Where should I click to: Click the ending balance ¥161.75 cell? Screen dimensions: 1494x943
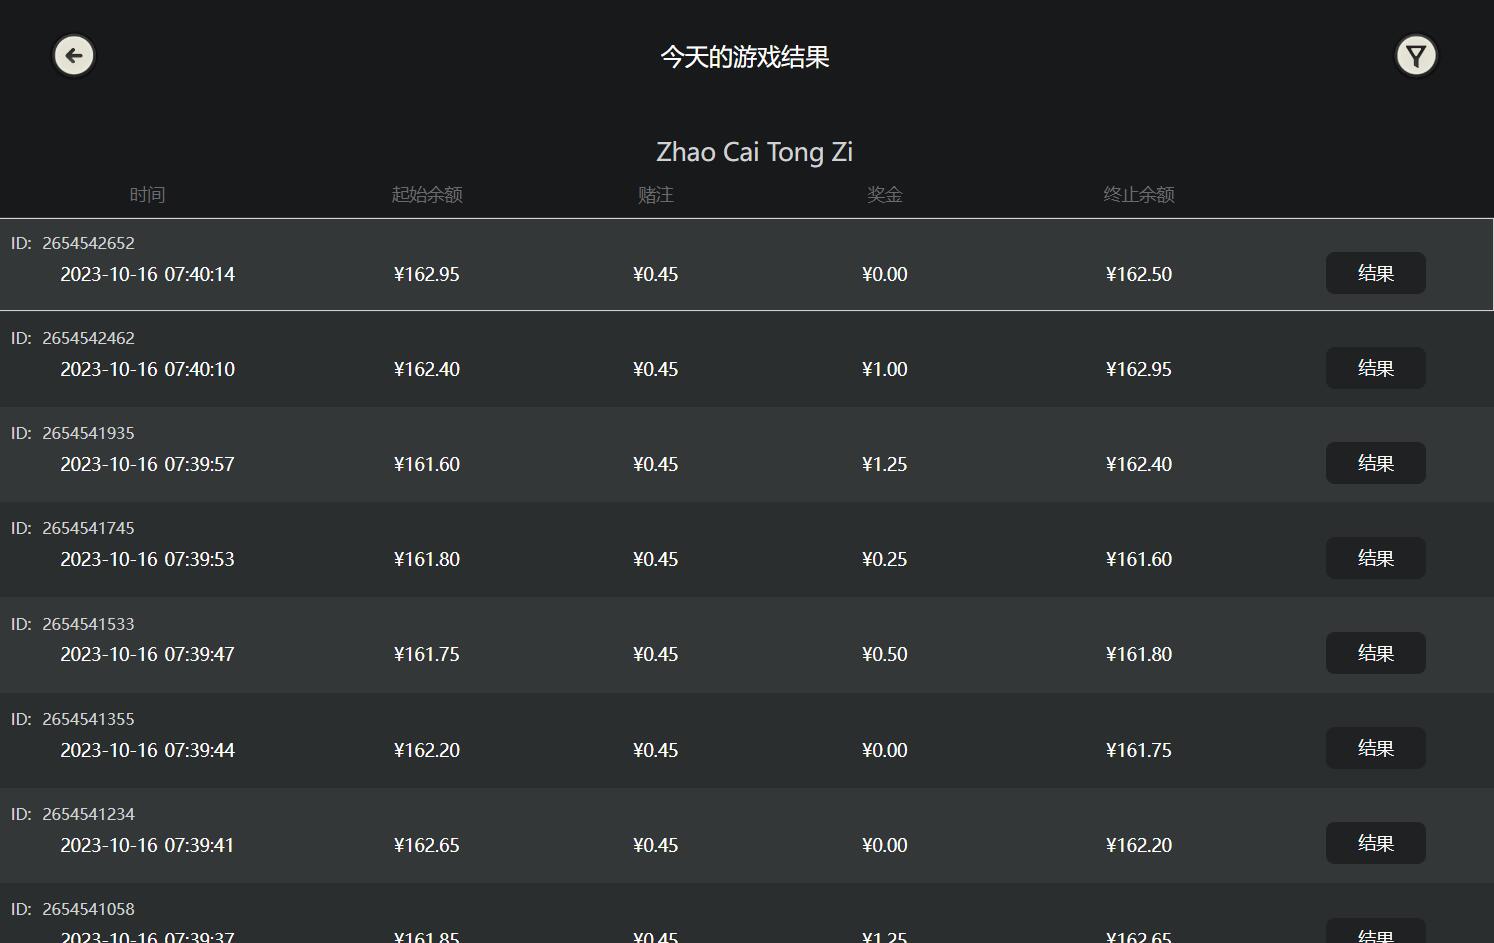point(1139,750)
